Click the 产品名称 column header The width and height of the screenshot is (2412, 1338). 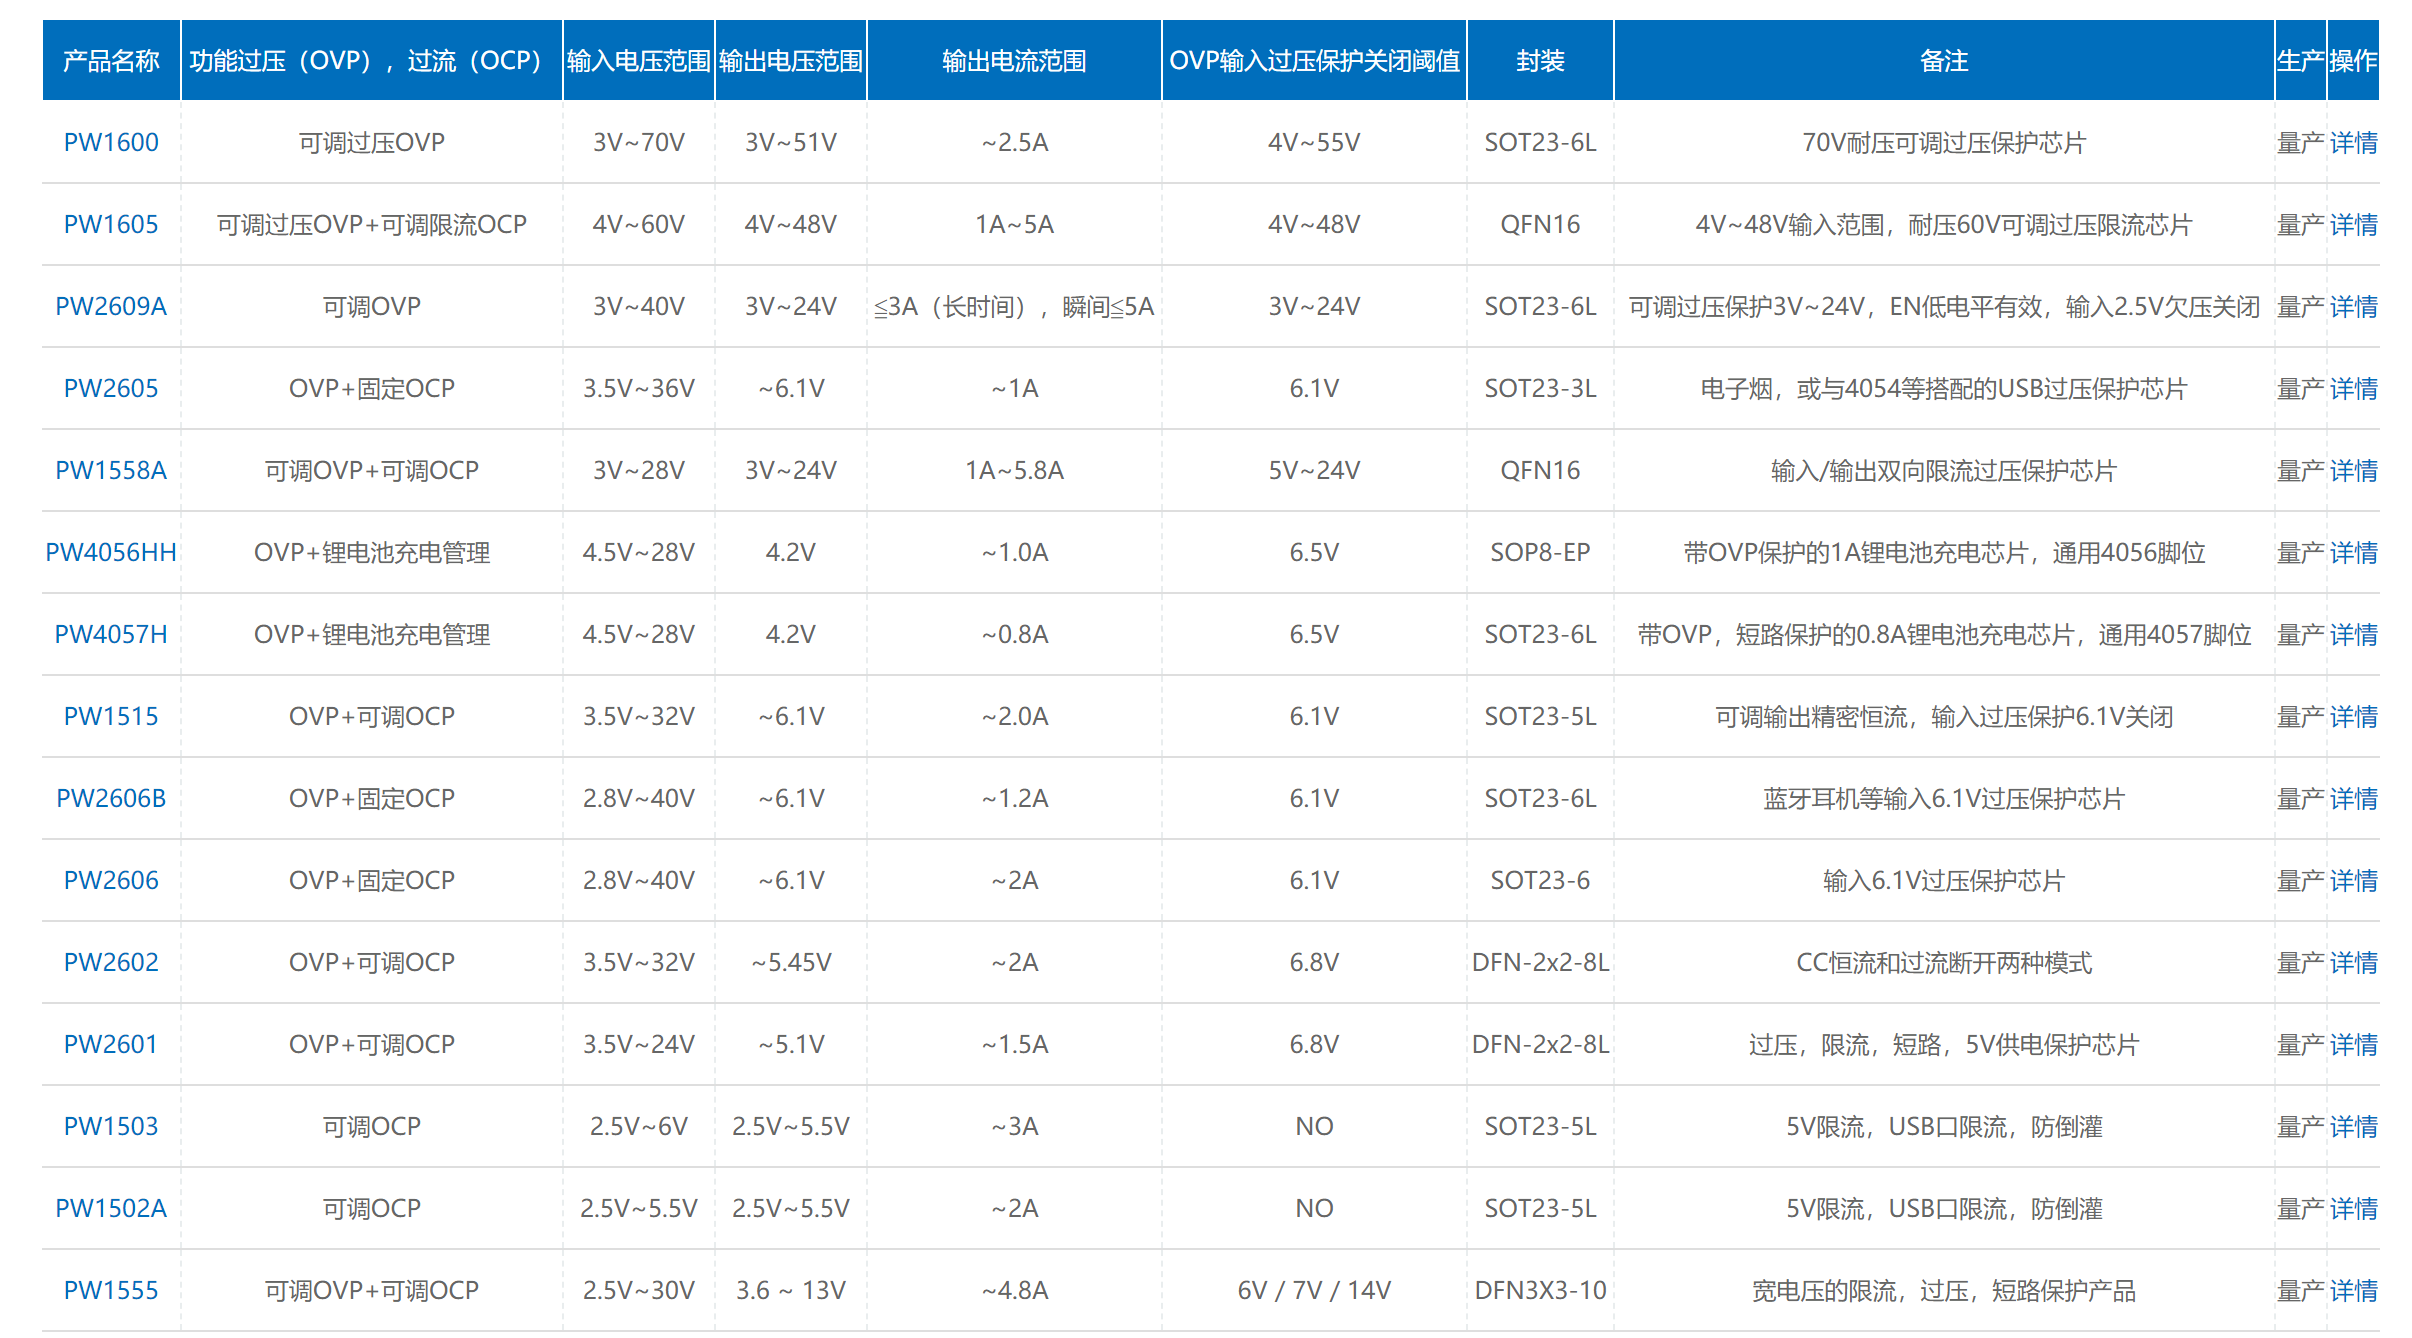pyautogui.click(x=111, y=61)
